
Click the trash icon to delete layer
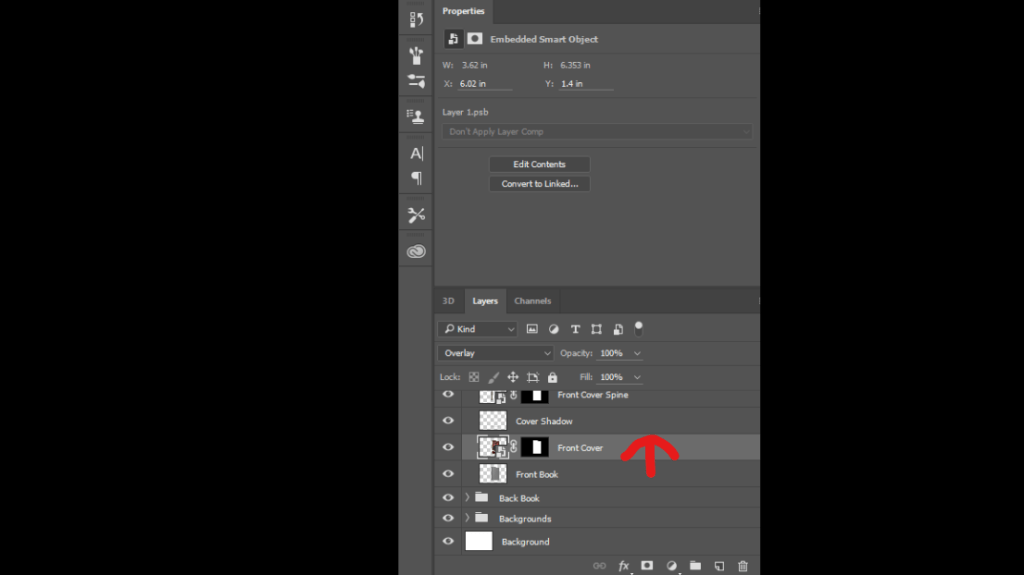(x=742, y=566)
